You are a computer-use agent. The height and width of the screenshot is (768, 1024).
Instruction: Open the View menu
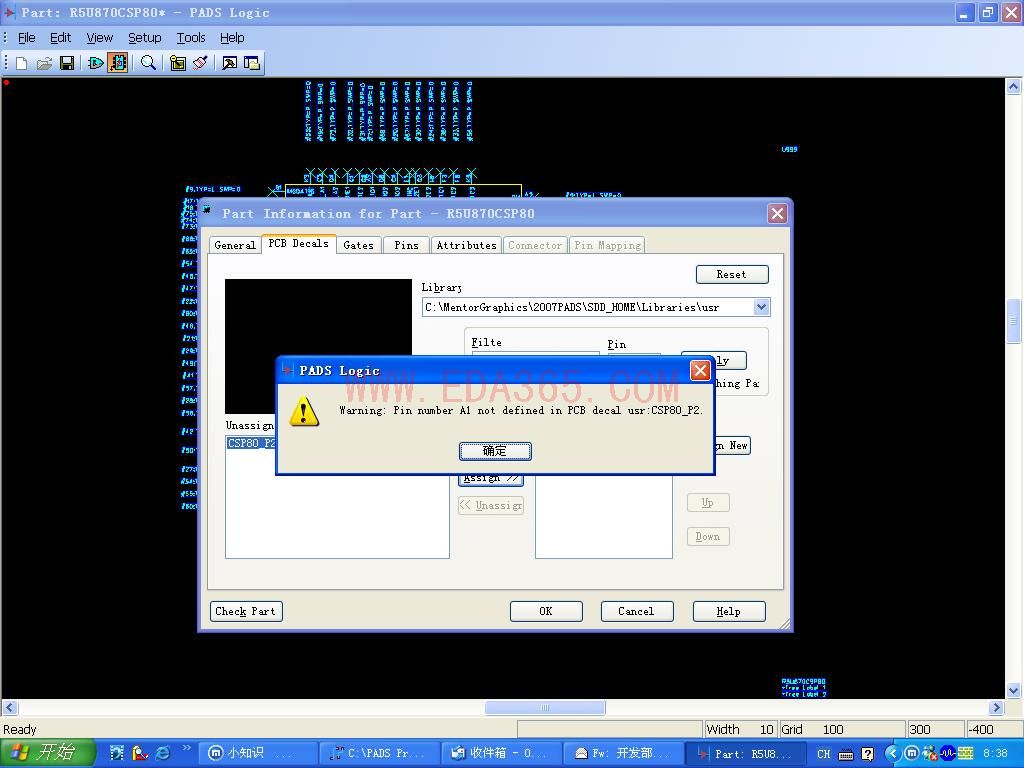tap(99, 38)
